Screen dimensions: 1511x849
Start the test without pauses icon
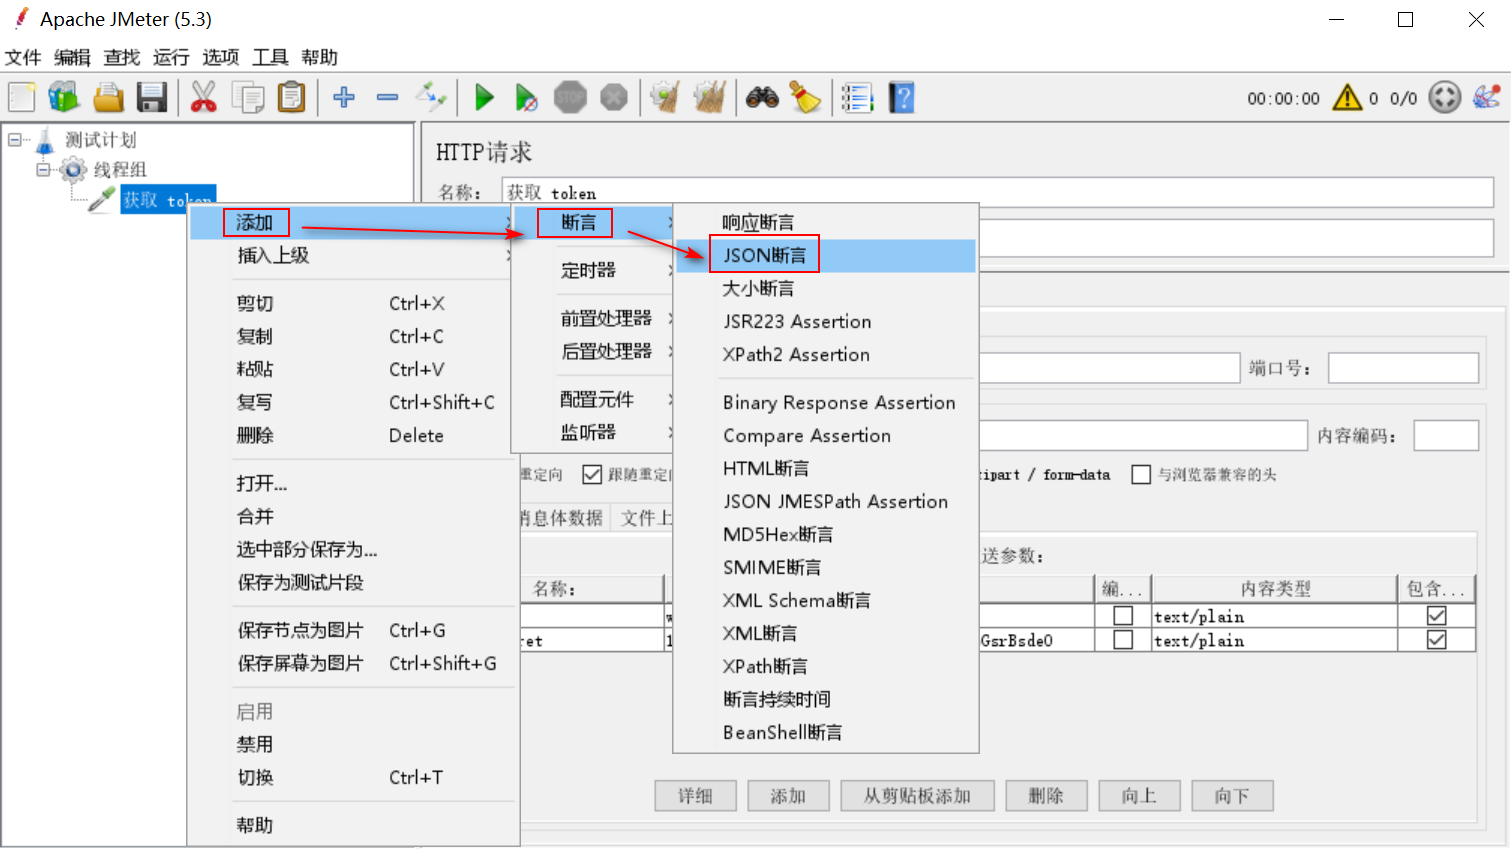[x=527, y=97]
